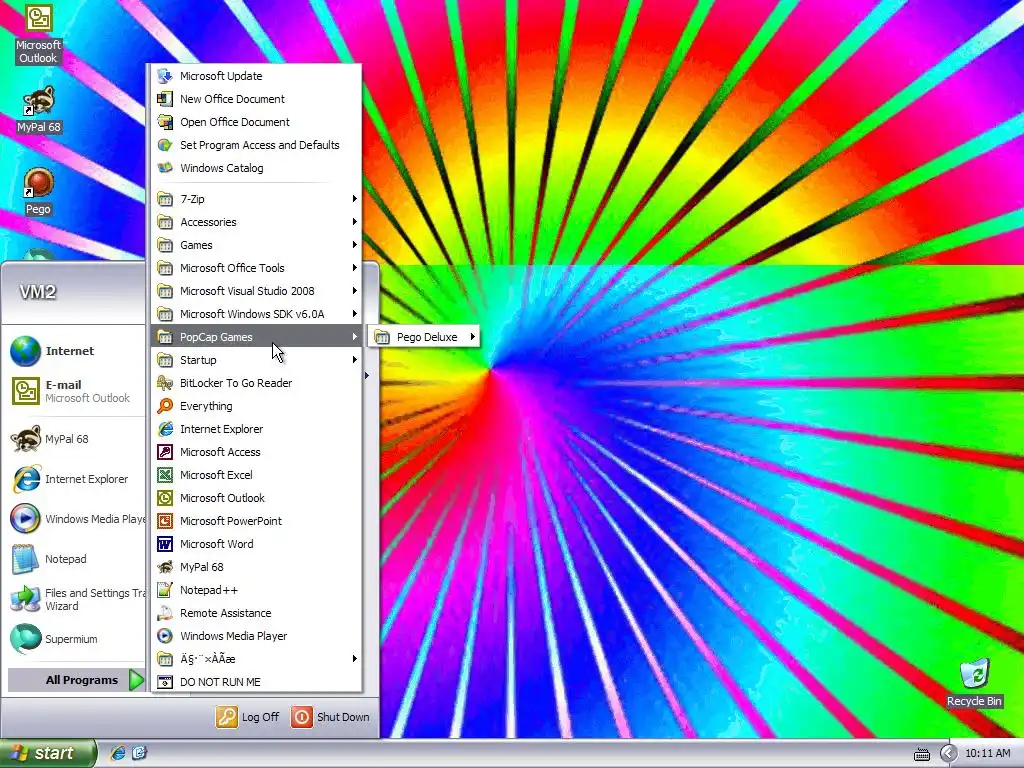Click Internet Explorer quick launch icon
Viewport: 1024px width, 768px height.
coord(118,753)
